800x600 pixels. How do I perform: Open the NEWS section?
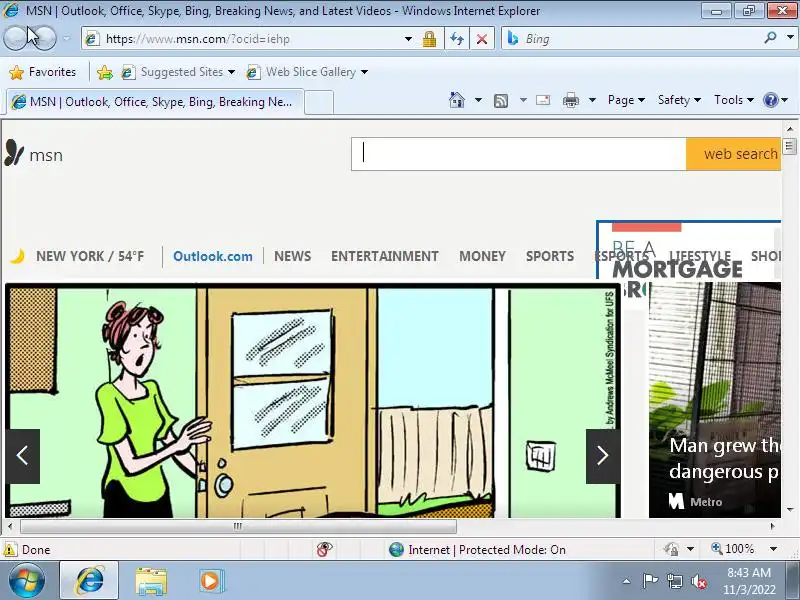point(292,256)
